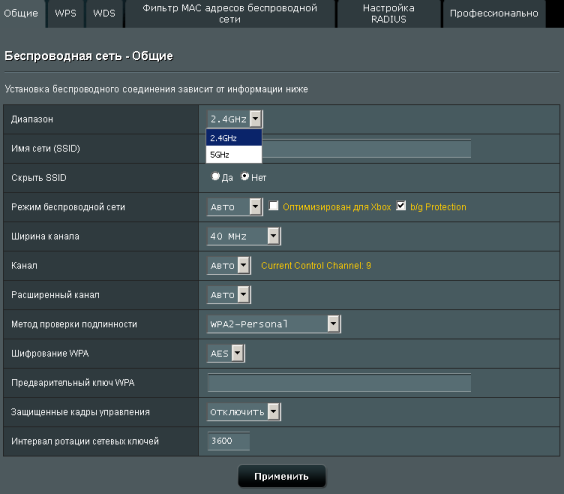564x494 pixels.
Task: Click the Оптимизирован для Xbox label
Action: [x=337, y=207]
